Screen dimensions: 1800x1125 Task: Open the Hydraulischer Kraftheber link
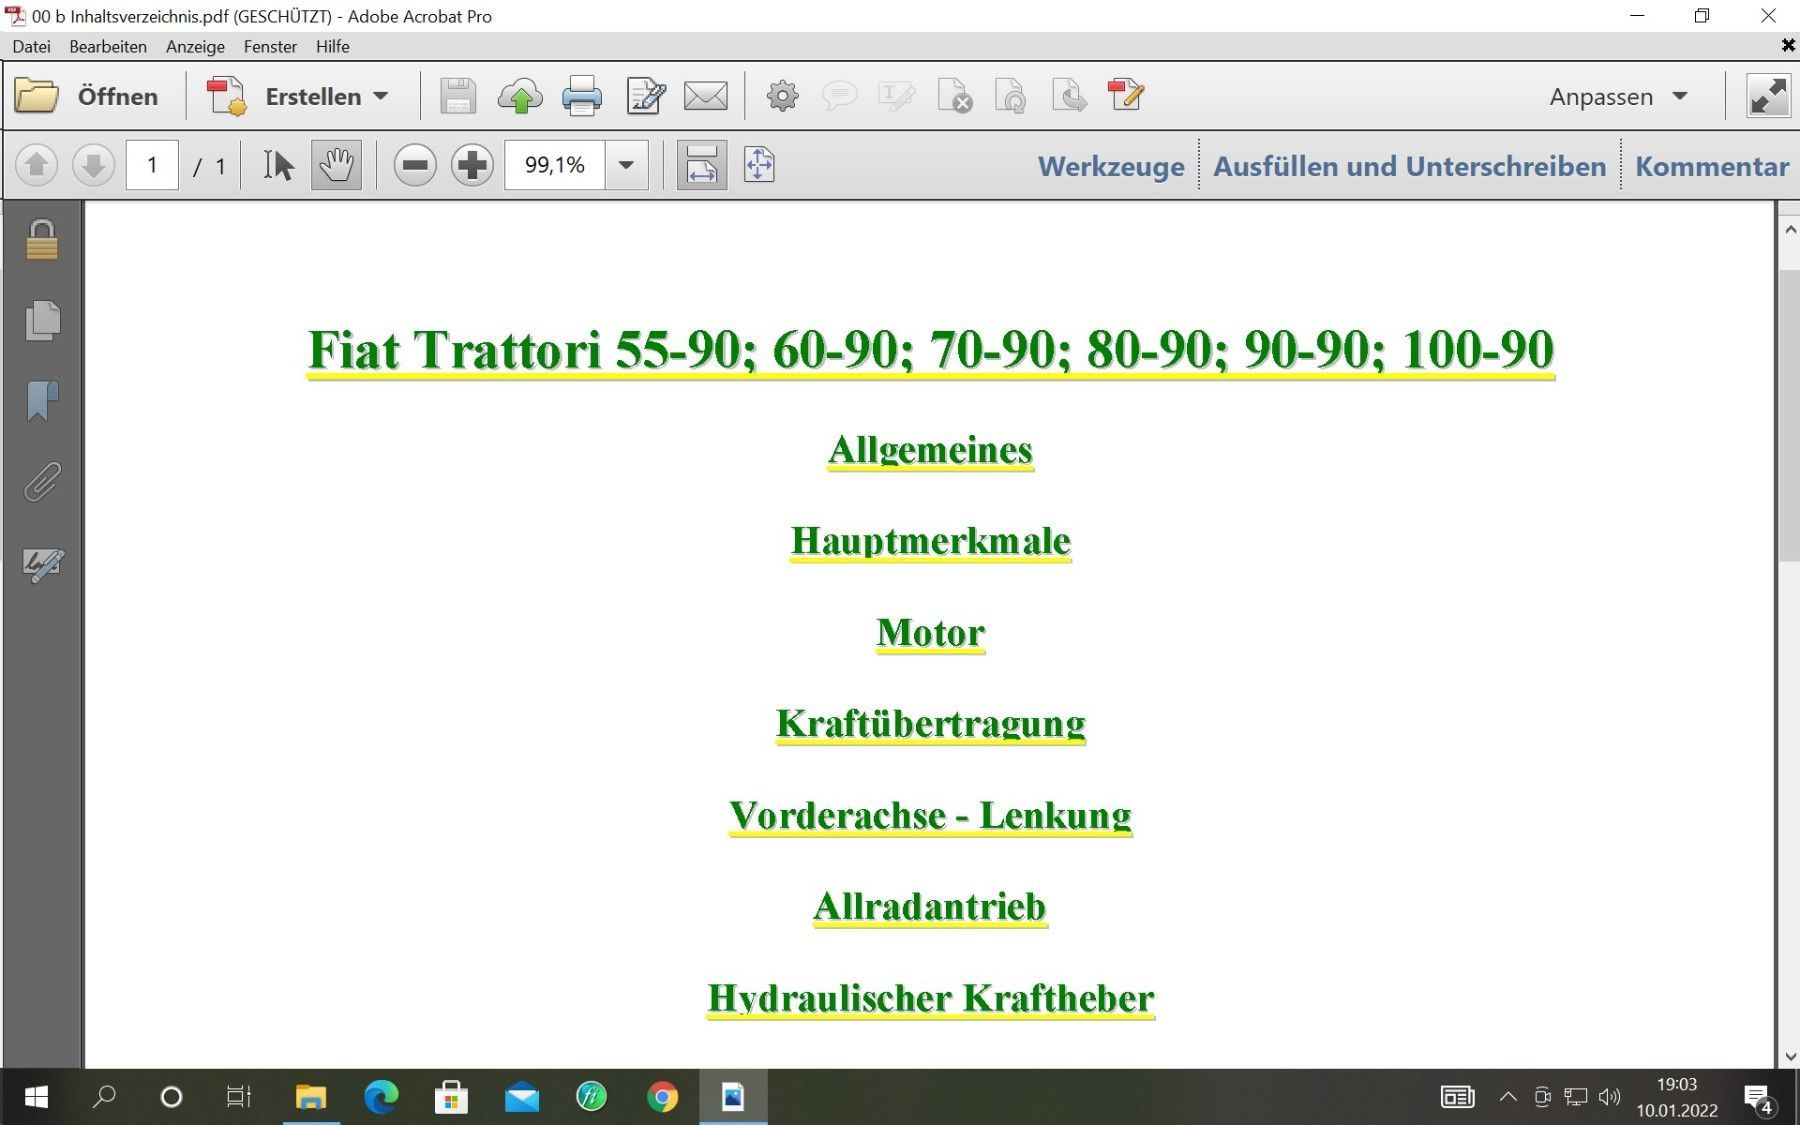pos(930,998)
